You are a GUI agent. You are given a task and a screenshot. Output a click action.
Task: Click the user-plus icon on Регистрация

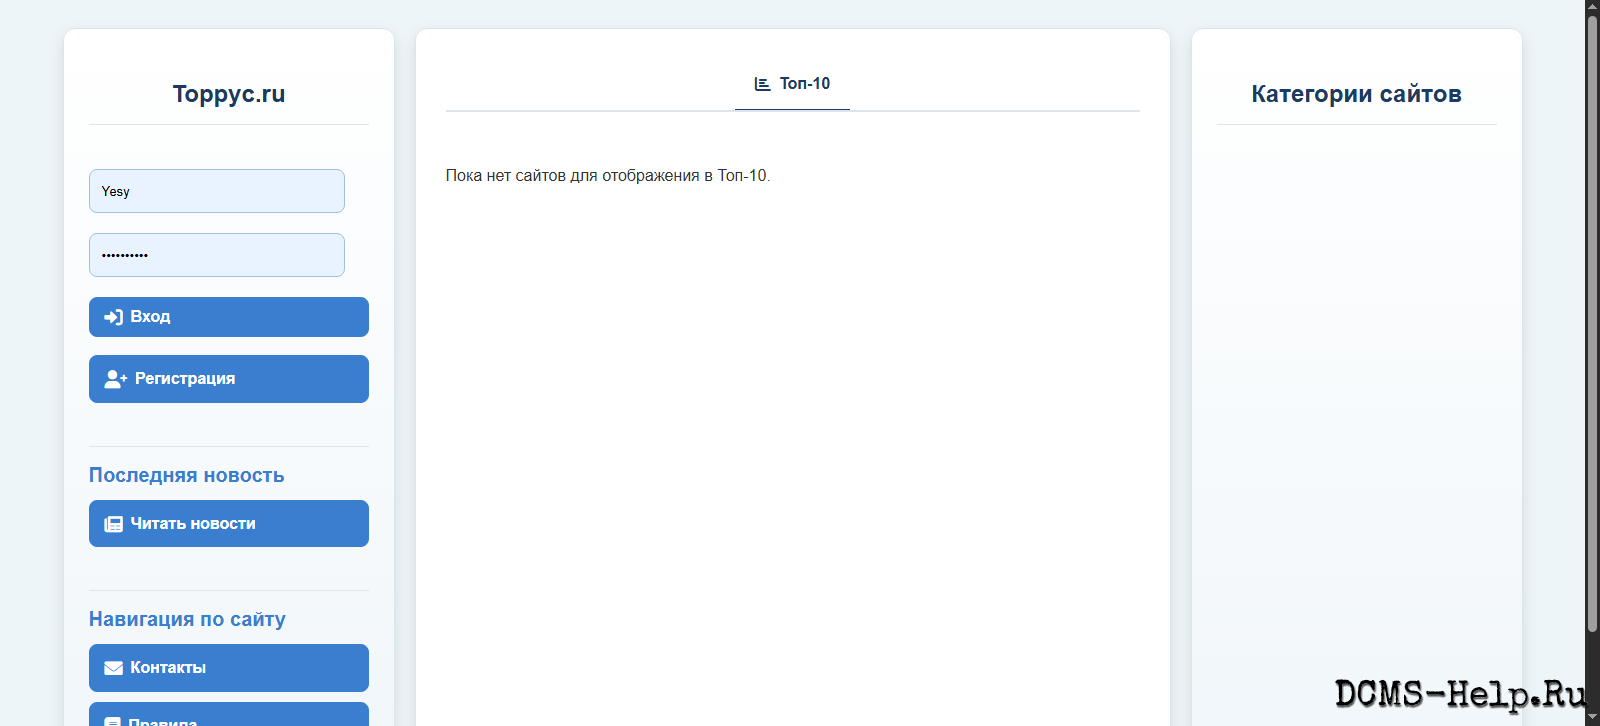(115, 379)
